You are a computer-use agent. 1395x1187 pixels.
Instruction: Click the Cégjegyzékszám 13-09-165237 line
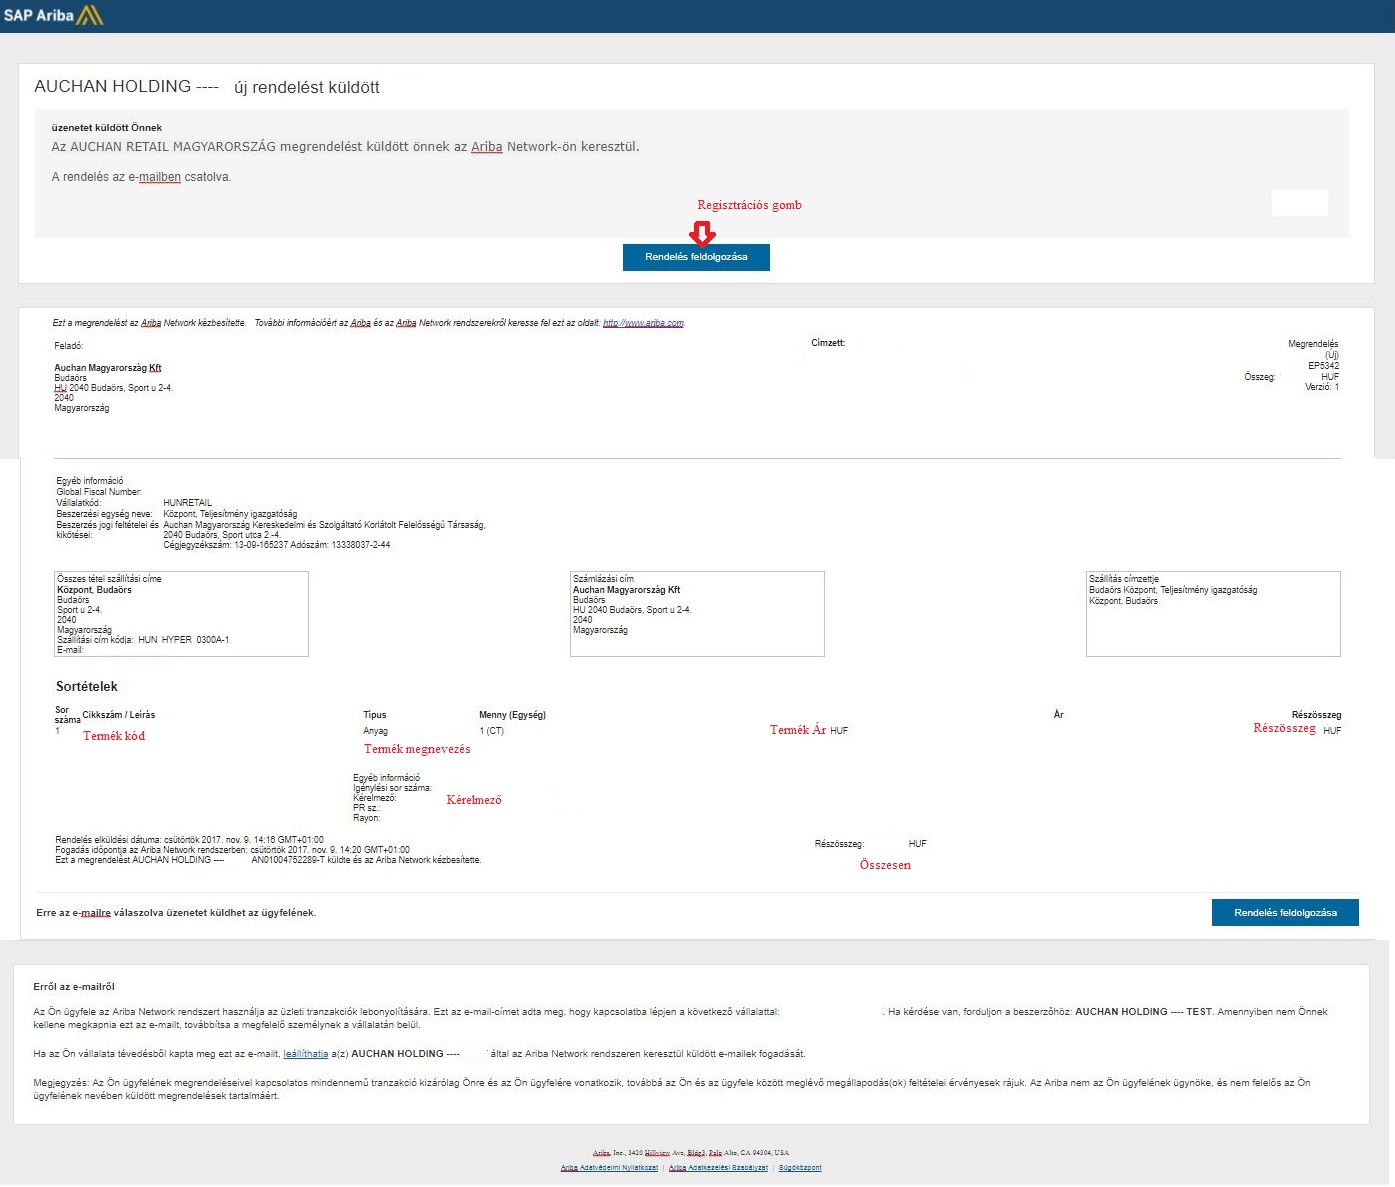pos(277,545)
